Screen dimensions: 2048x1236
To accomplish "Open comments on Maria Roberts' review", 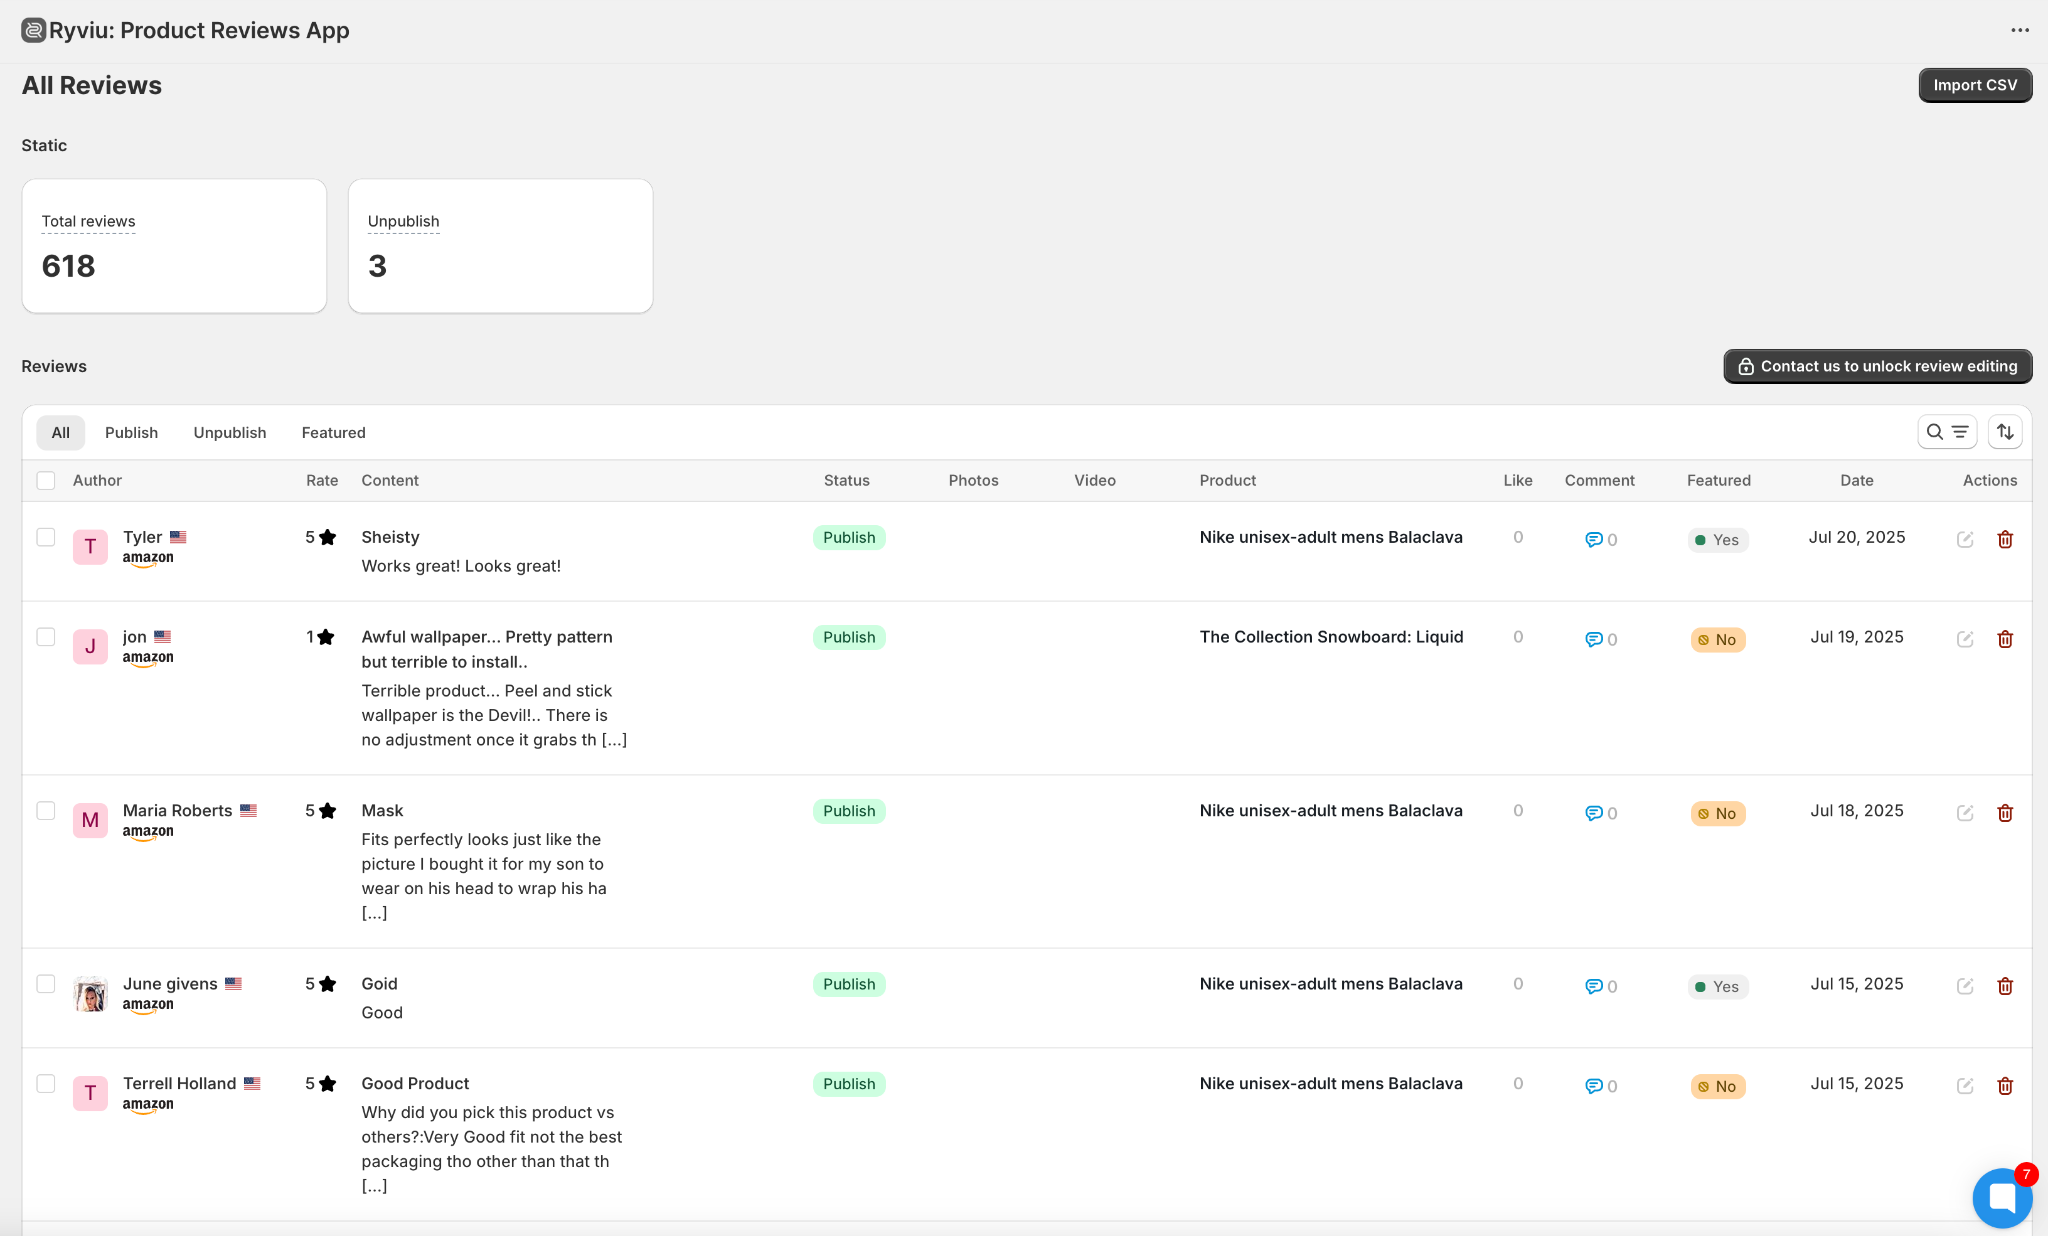I will tap(1601, 814).
